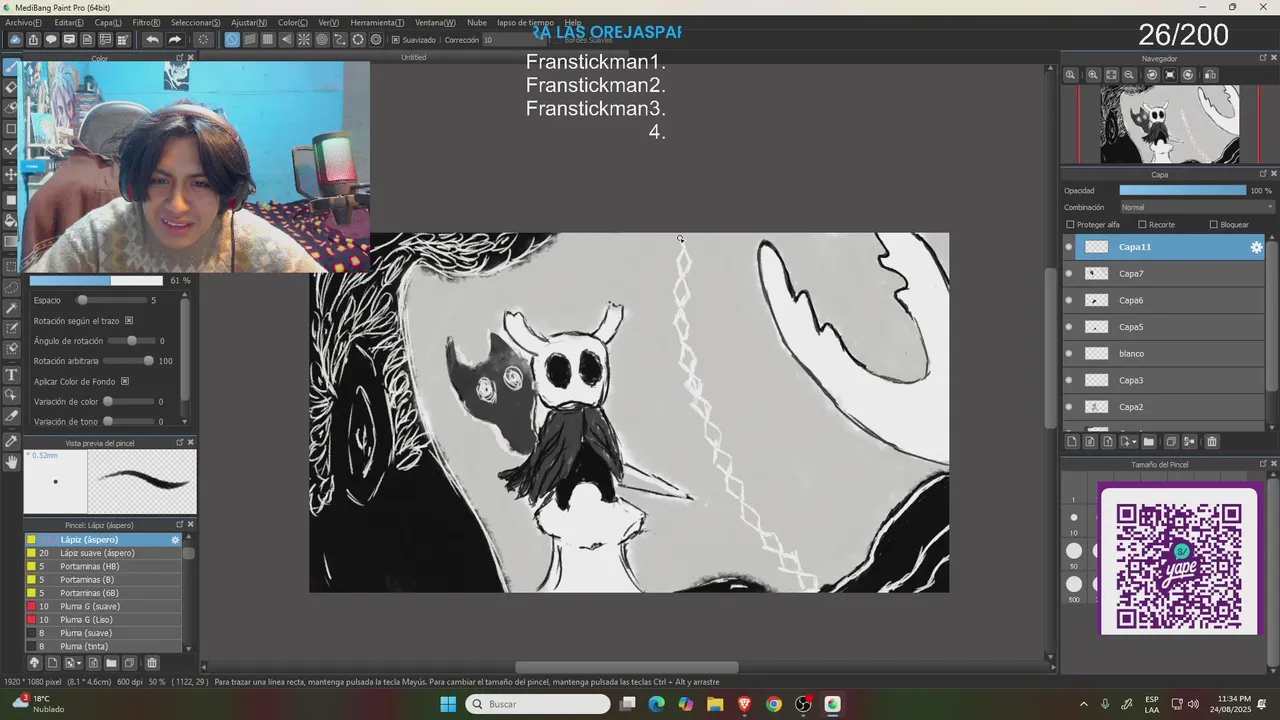
Task: Enable parallel lines snap guide
Action: (250, 40)
